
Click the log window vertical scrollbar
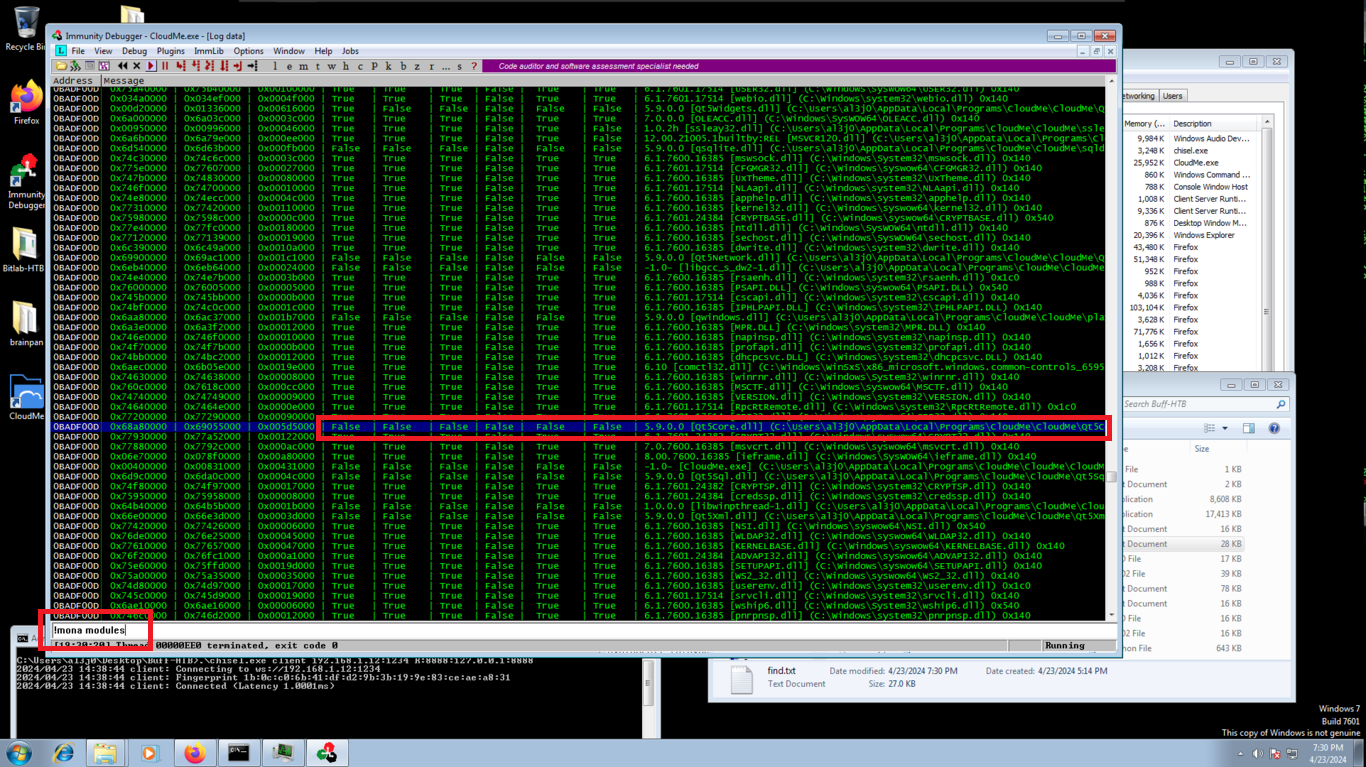[x=1111, y=350]
